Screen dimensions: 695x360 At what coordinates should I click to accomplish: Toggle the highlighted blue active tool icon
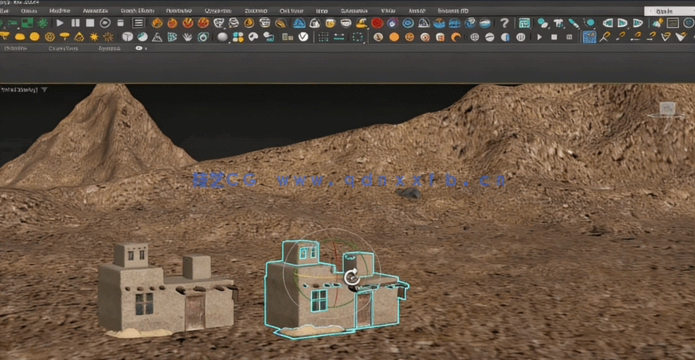[x=589, y=37]
